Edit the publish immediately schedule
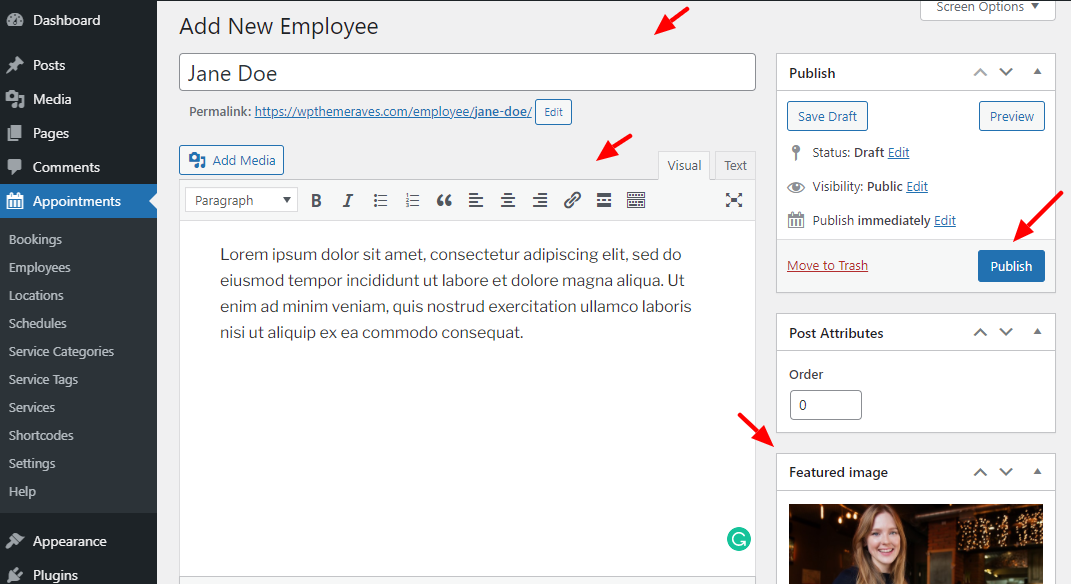The width and height of the screenshot is (1071, 584). tap(945, 221)
